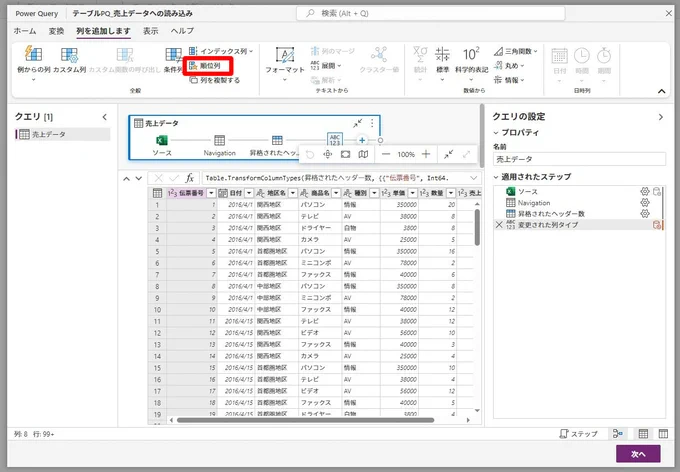The height and width of the screenshot is (472, 680).
Task: Toggle the diagram mini-map icon
Action: [363, 154]
